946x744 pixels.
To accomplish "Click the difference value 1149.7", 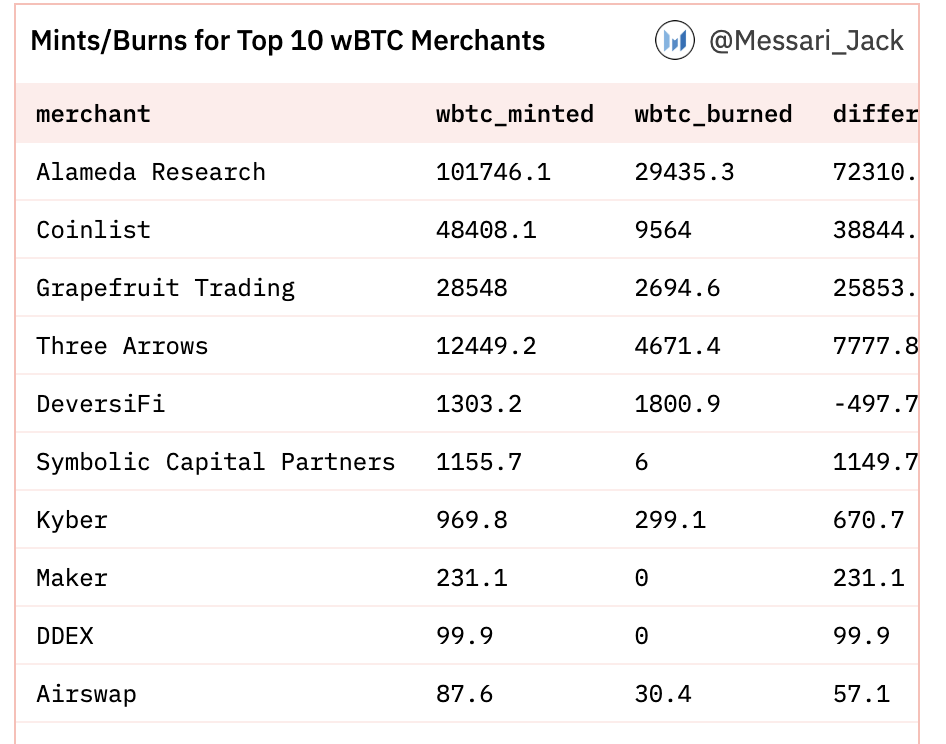I will (875, 462).
